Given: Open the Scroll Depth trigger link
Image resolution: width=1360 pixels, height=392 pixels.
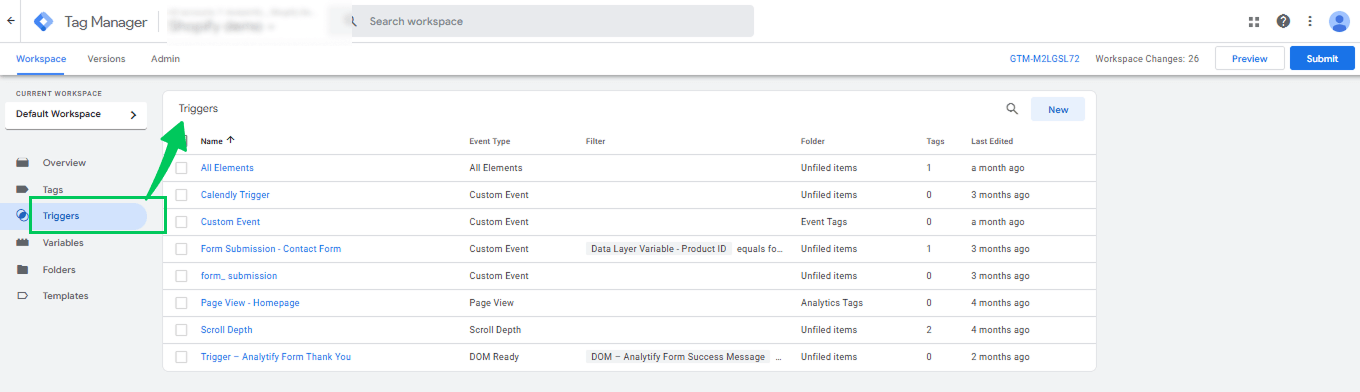Looking at the screenshot, I should coord(227,330).
